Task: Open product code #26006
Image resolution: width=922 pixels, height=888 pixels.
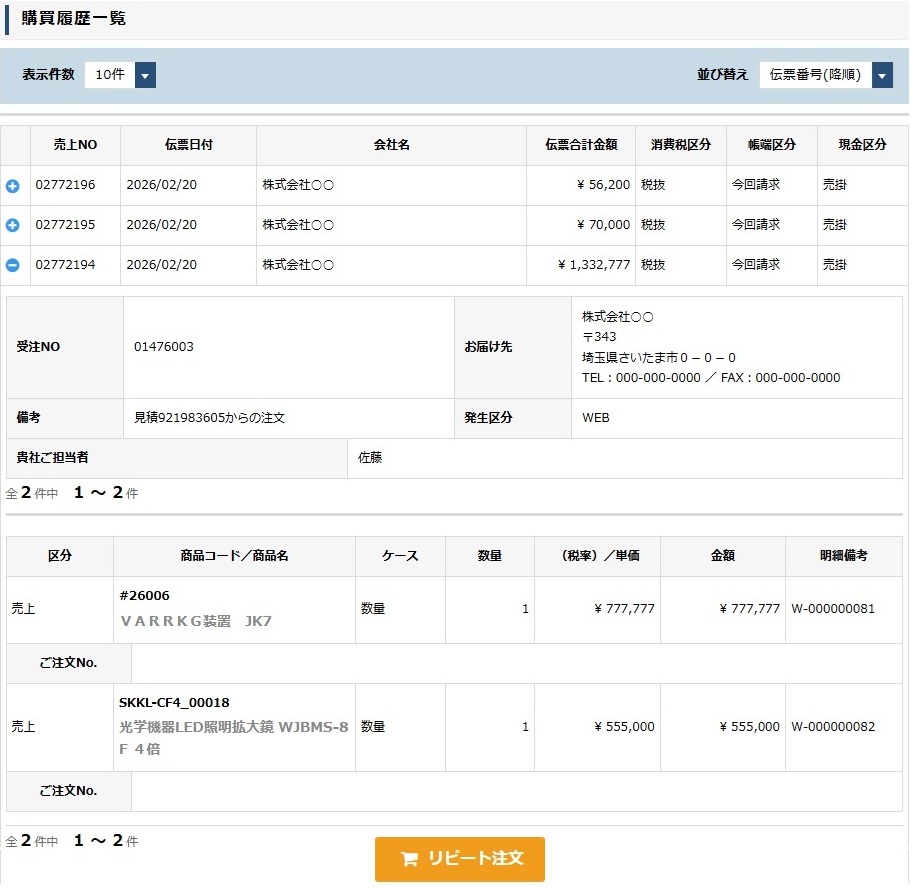Action: pos(144,596)
